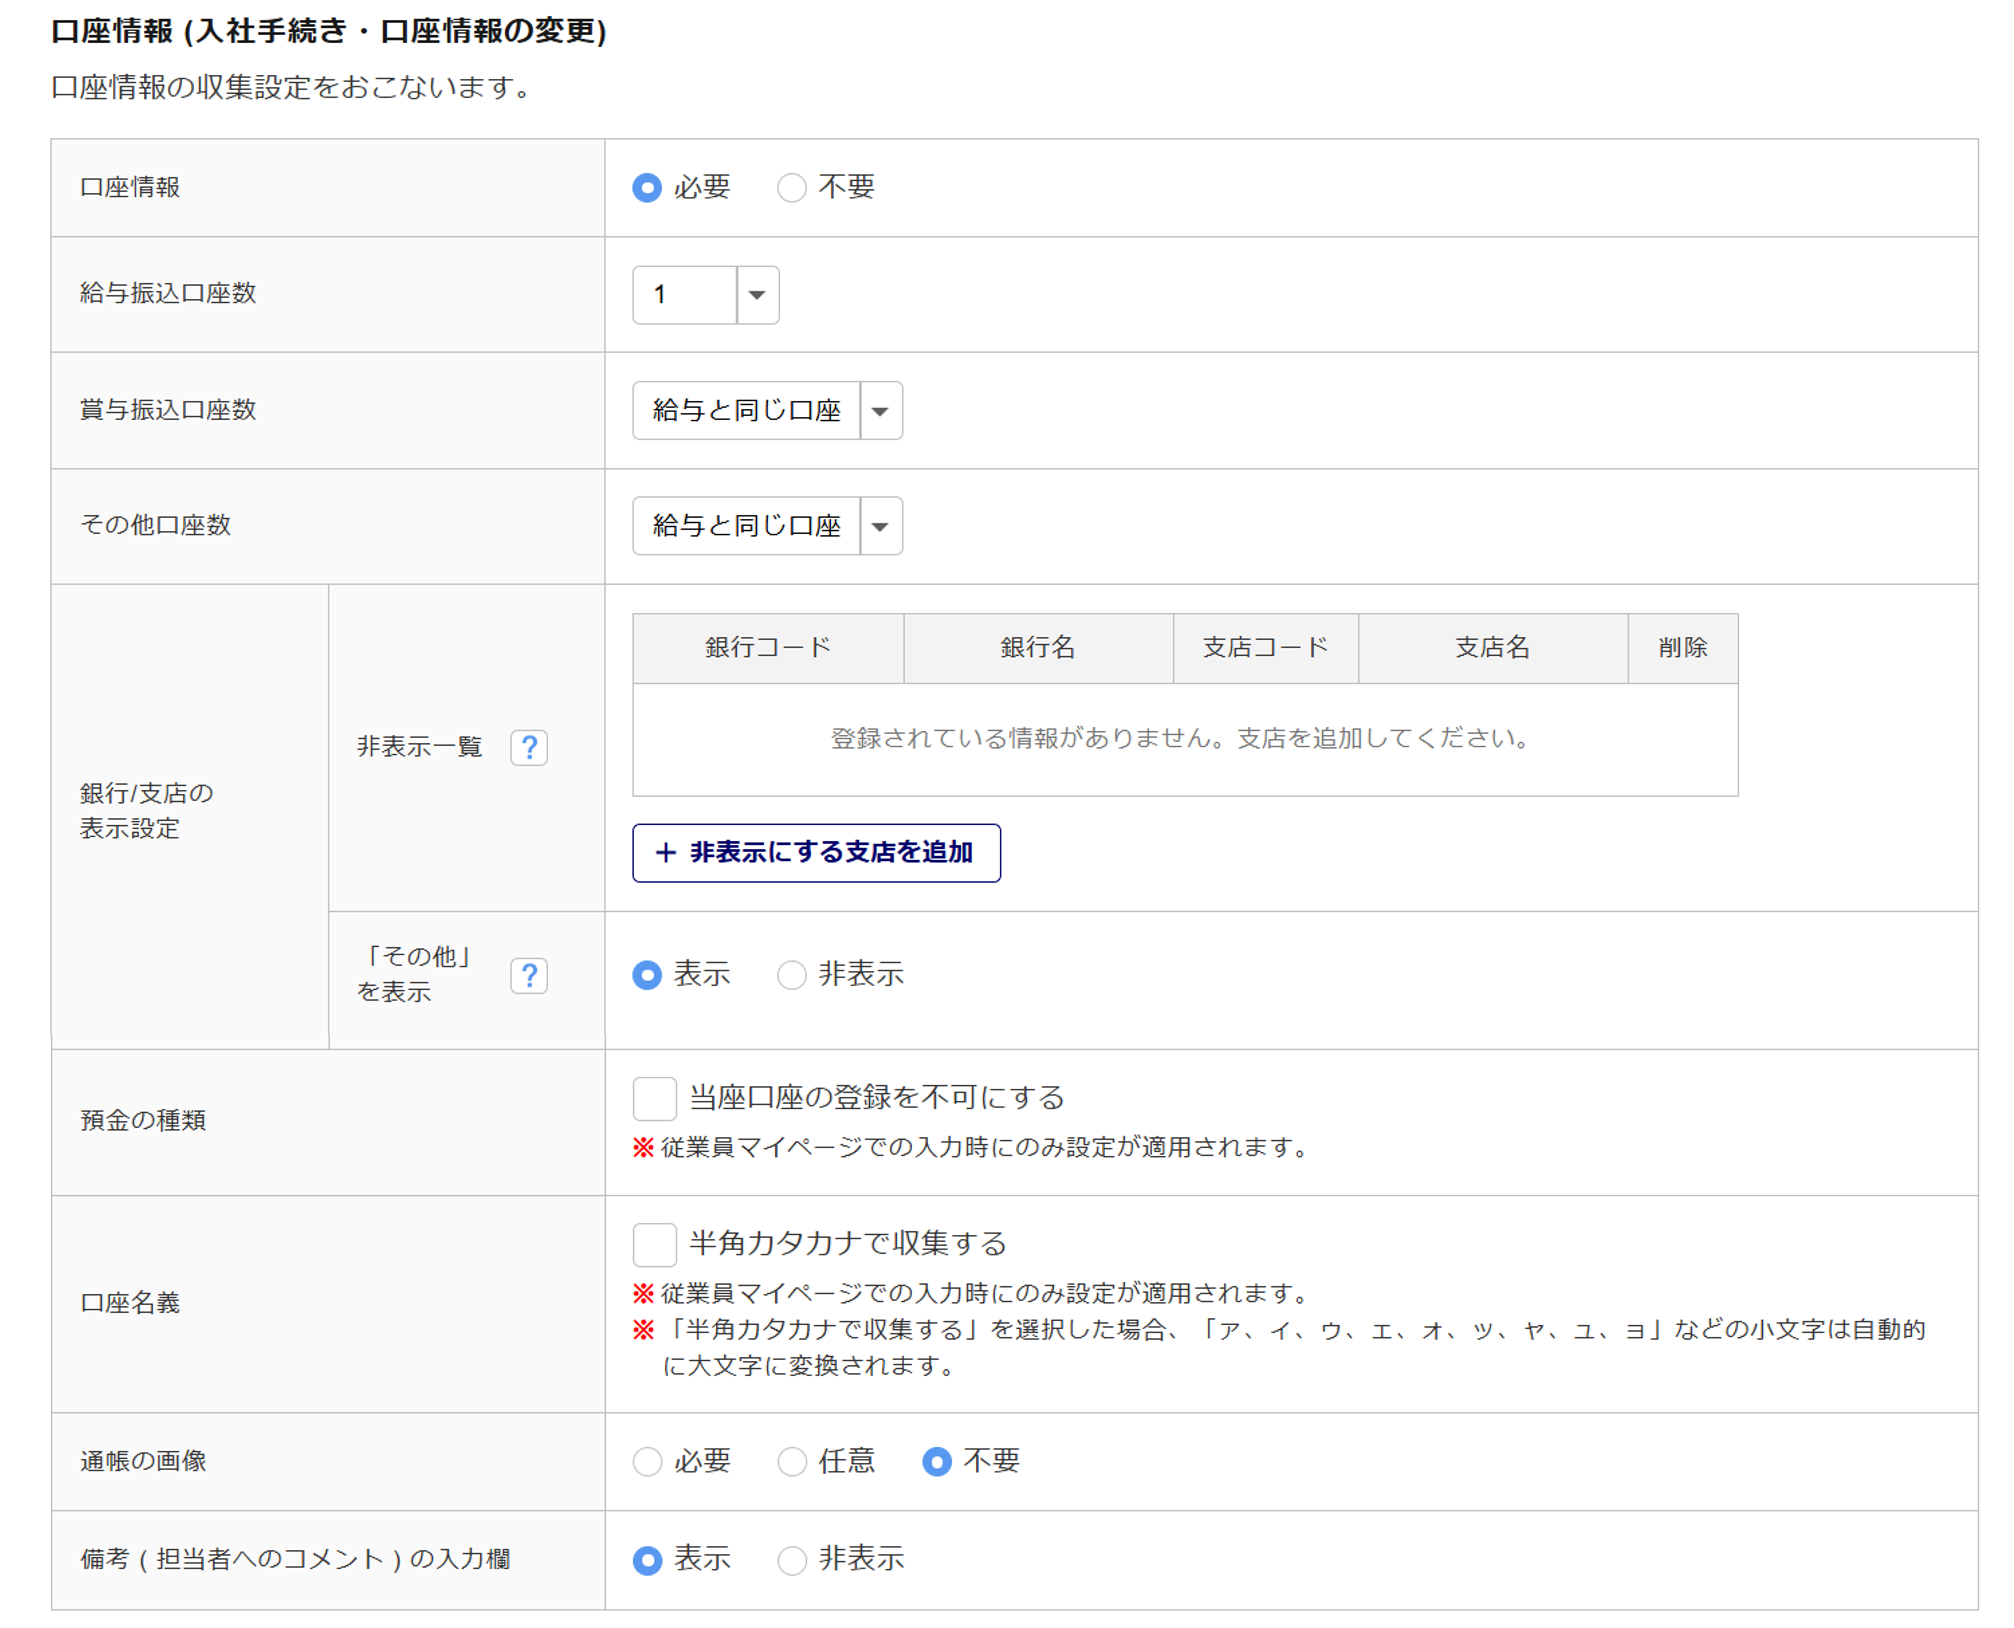Select 必要 for 口座情報
The image size is (2014, 1628).
(x=647, y=188)
